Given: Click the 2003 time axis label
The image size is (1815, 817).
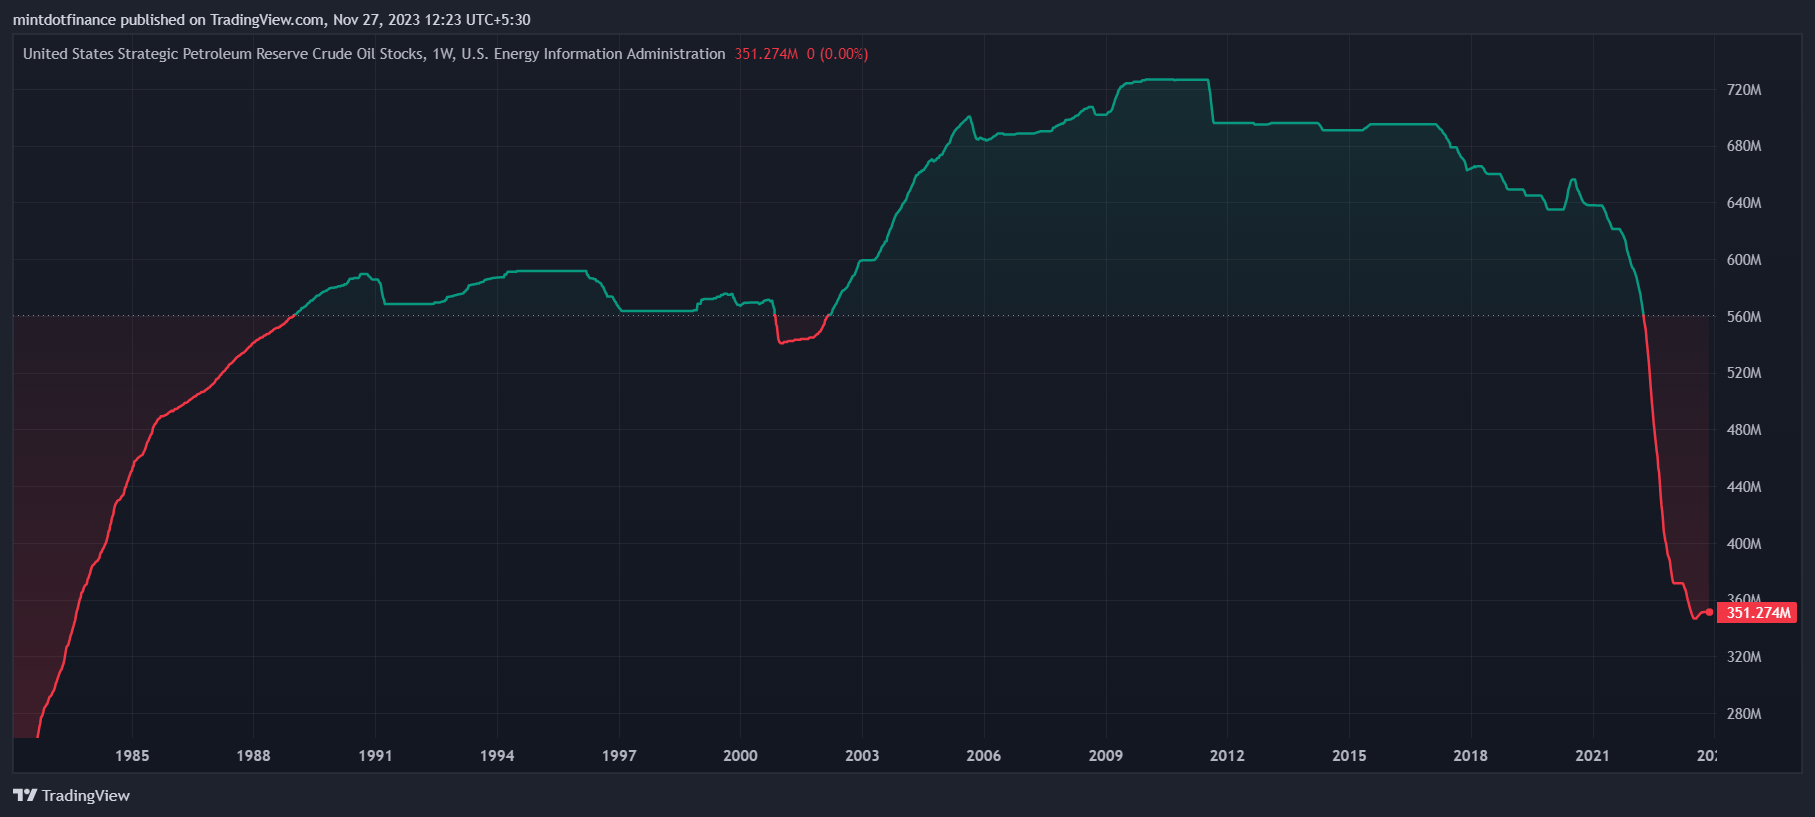Looking at the screenshot, I should tap(862, 756).
